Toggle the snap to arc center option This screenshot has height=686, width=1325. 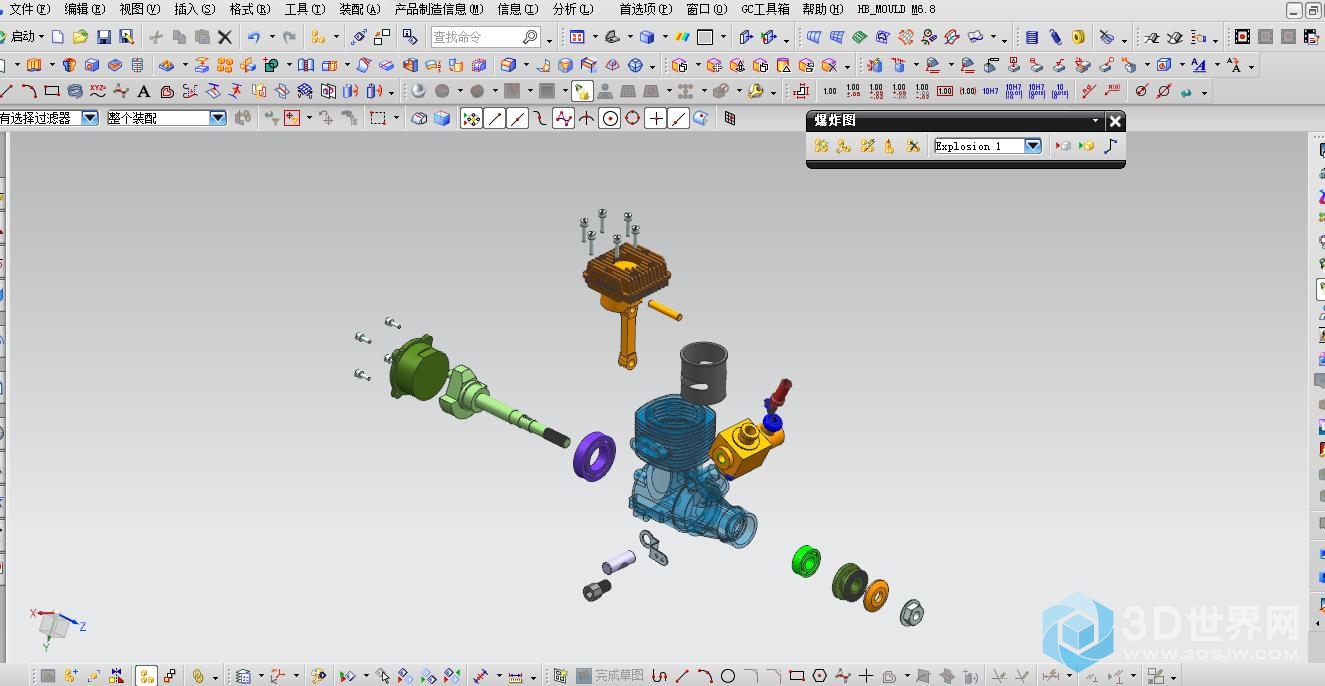tap(610, 118)
